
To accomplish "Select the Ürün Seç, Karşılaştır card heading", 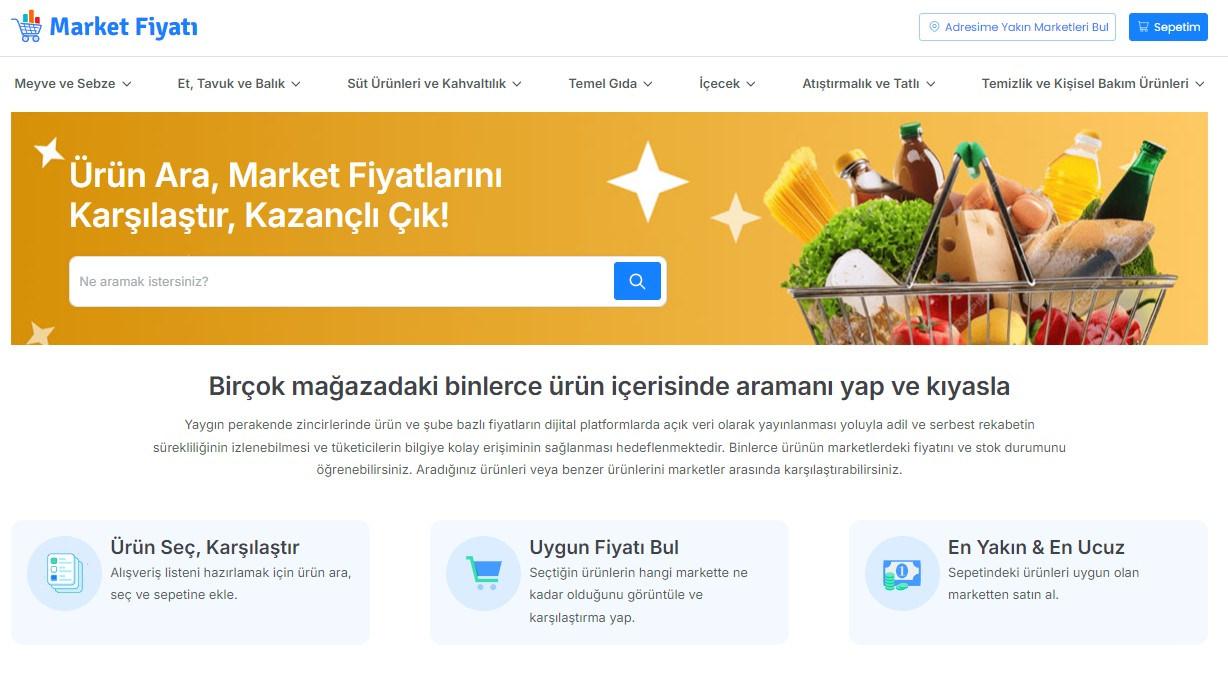I will coord(205,547).
